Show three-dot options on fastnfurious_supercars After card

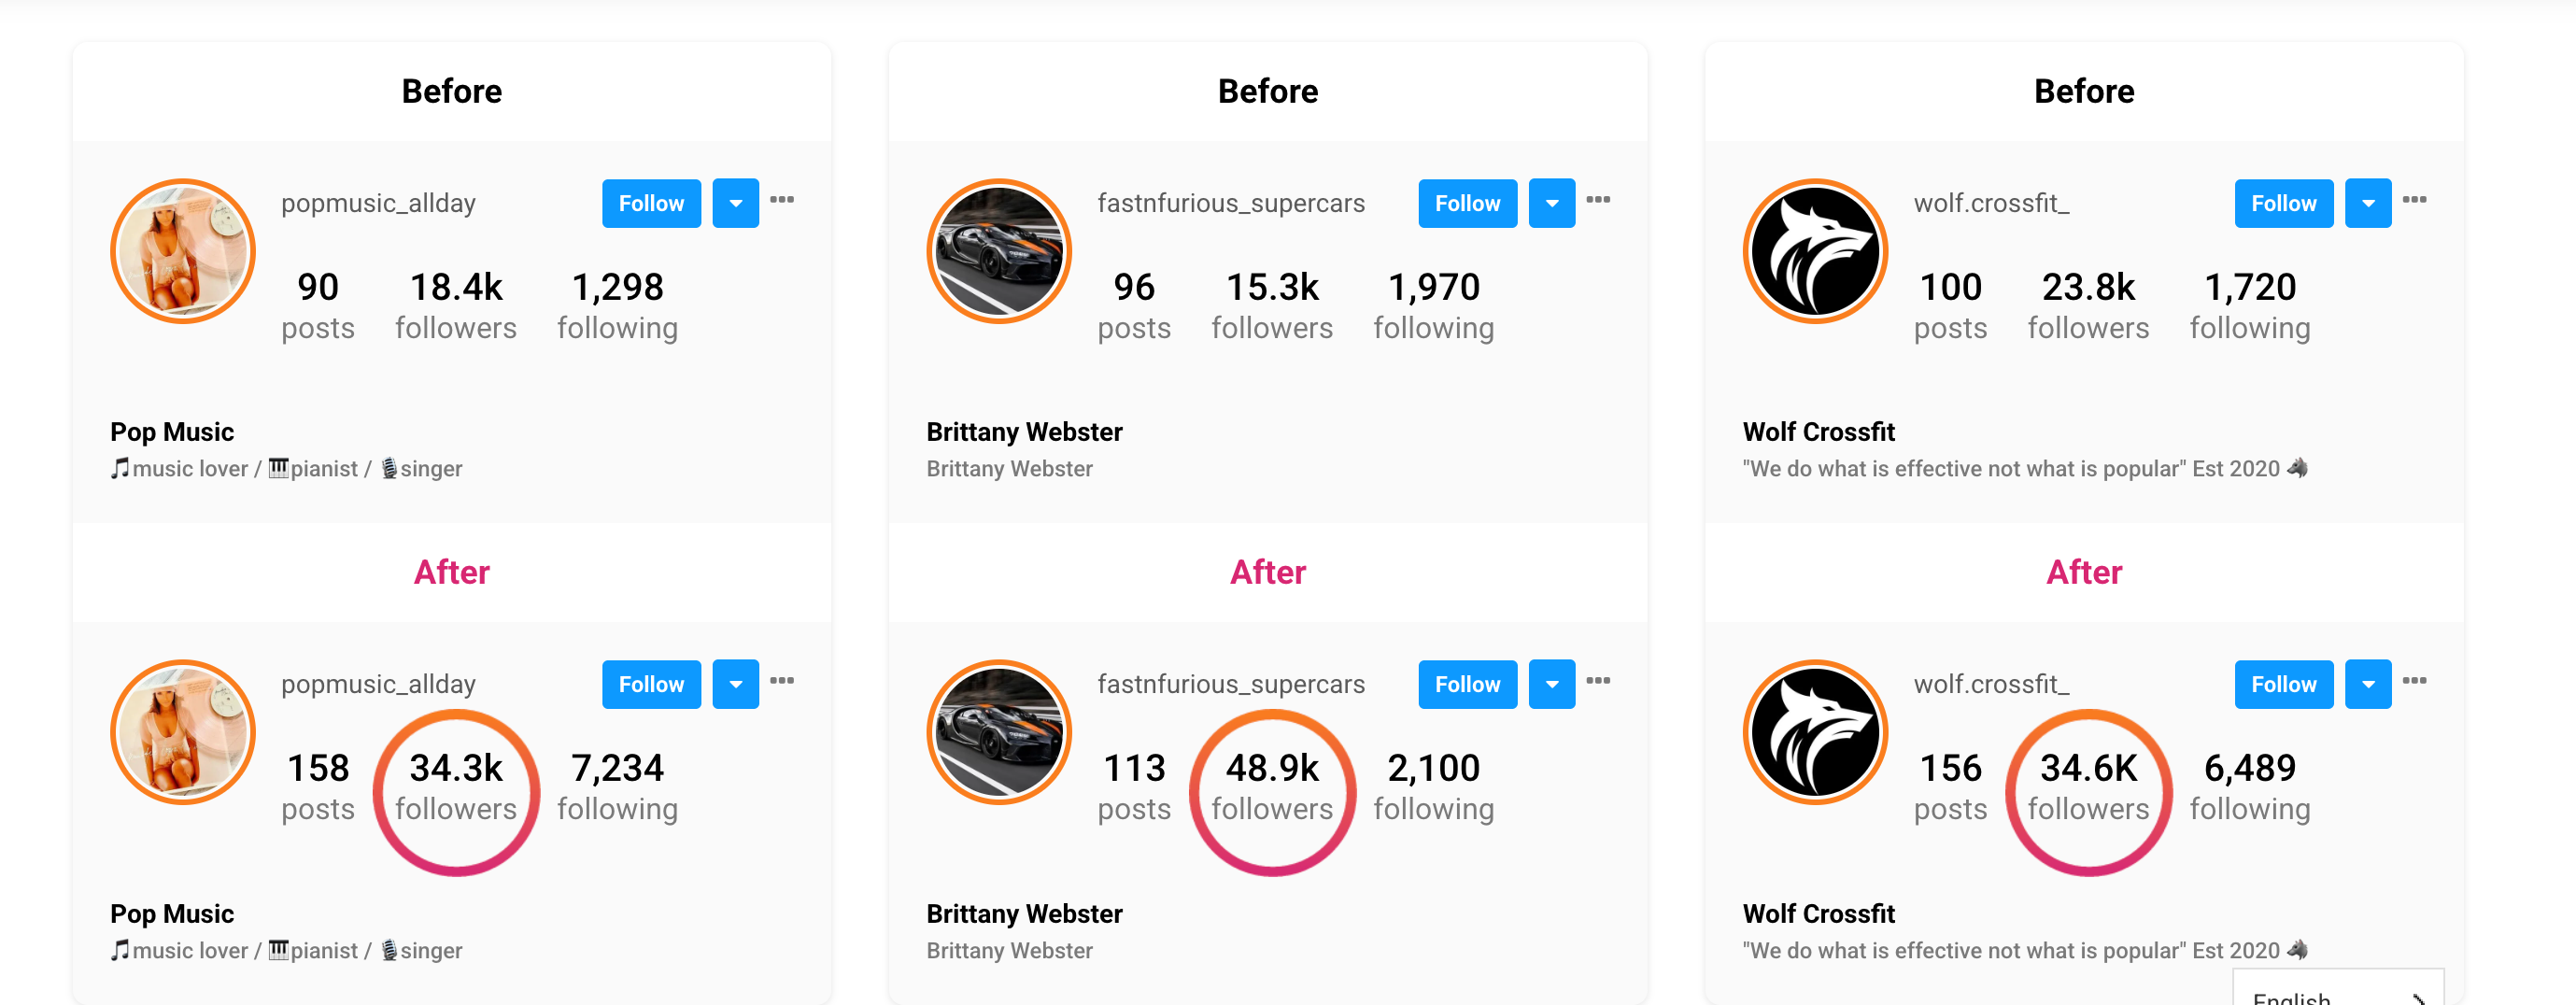1598,681
